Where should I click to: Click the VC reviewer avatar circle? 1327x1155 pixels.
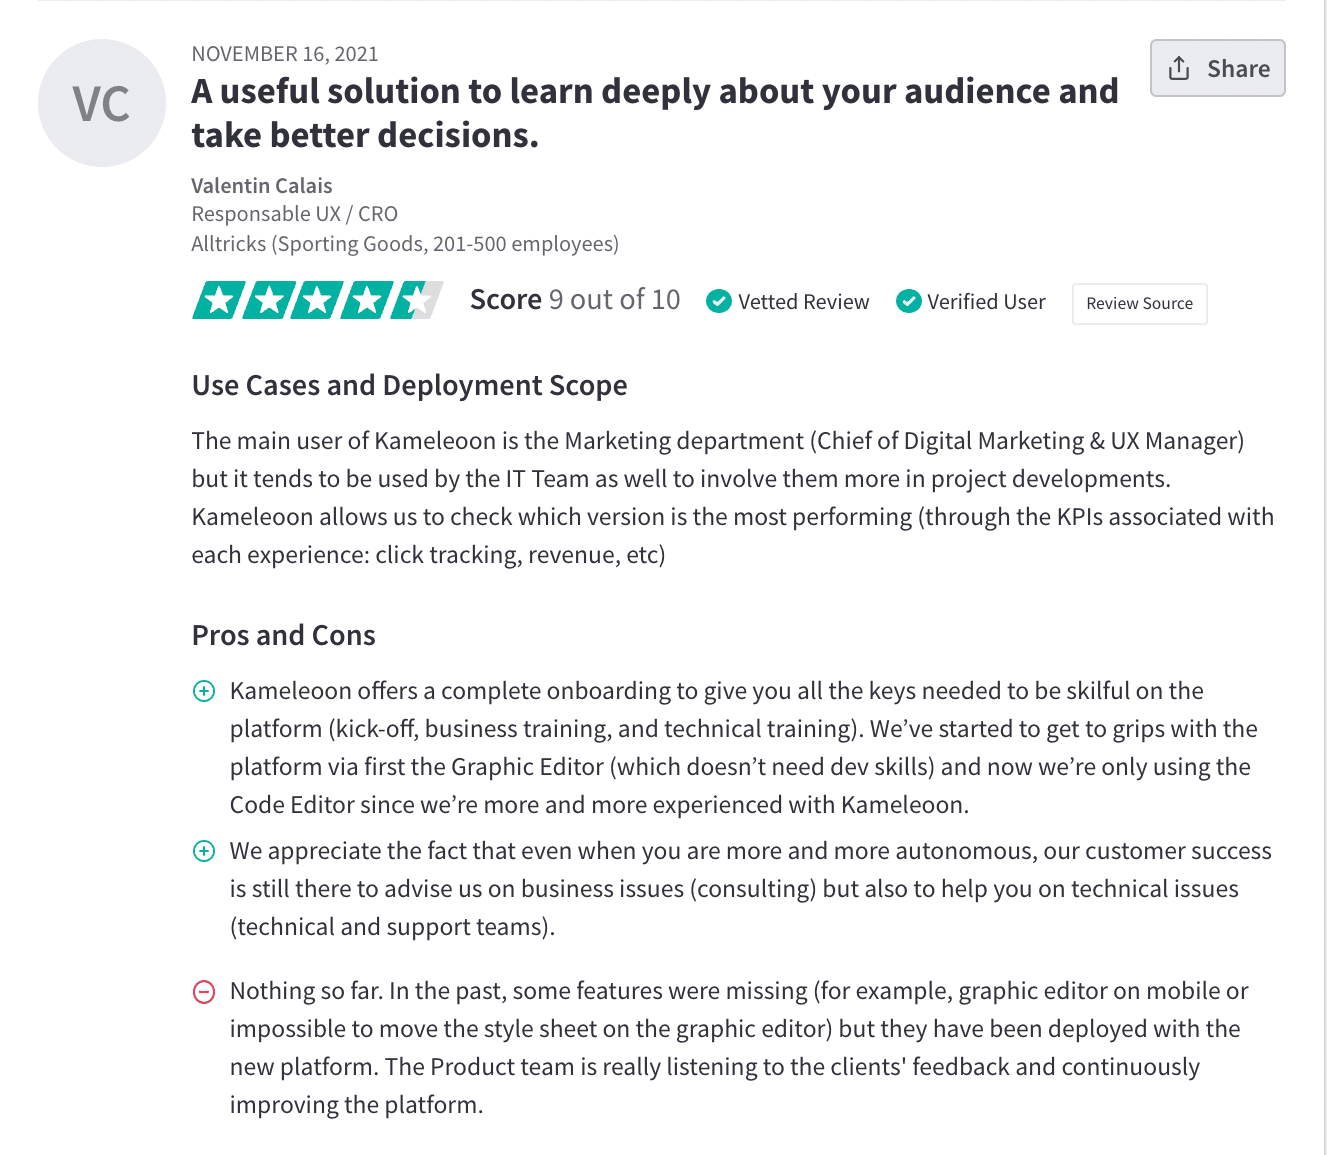pyautogui.click(x=102, y=103)
